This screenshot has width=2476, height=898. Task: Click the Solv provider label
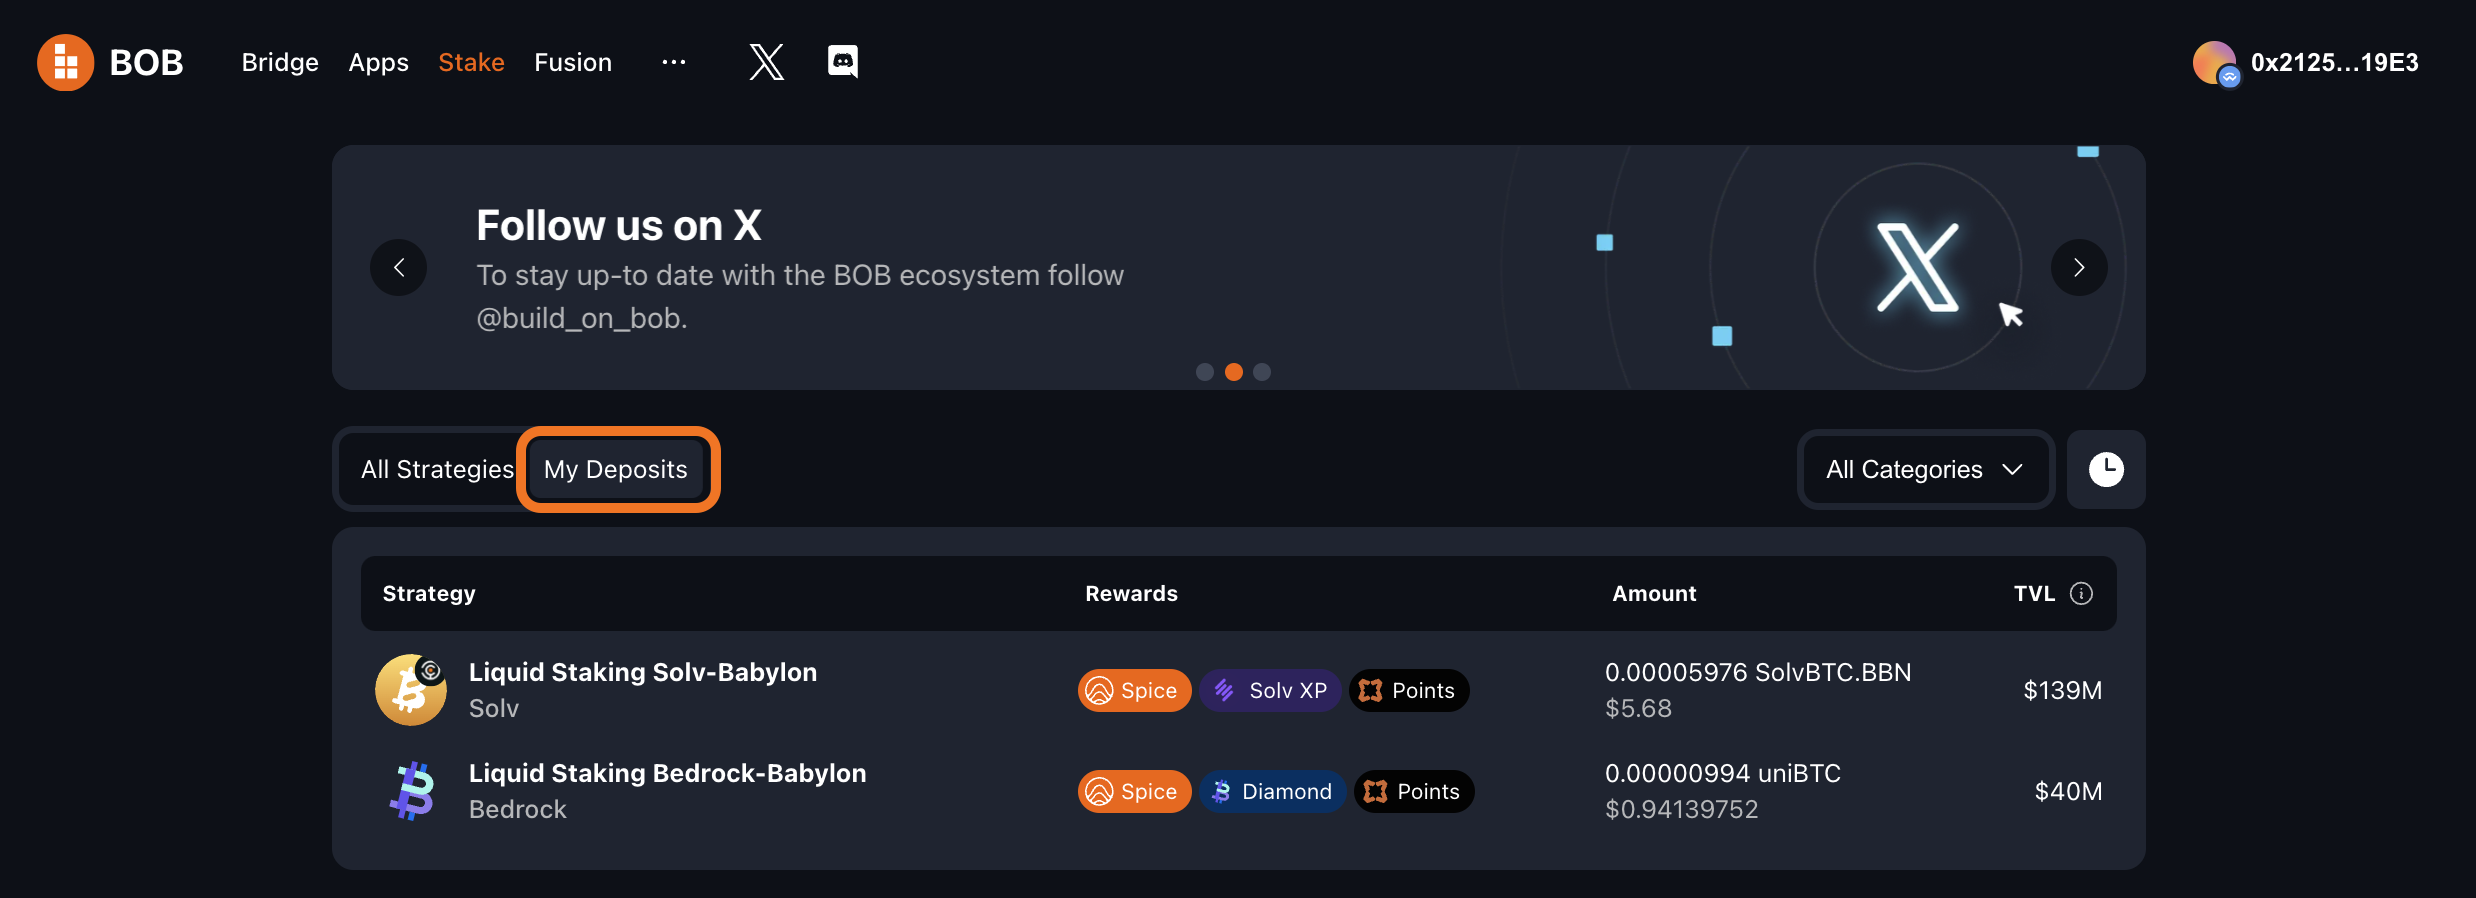[494, 708]
